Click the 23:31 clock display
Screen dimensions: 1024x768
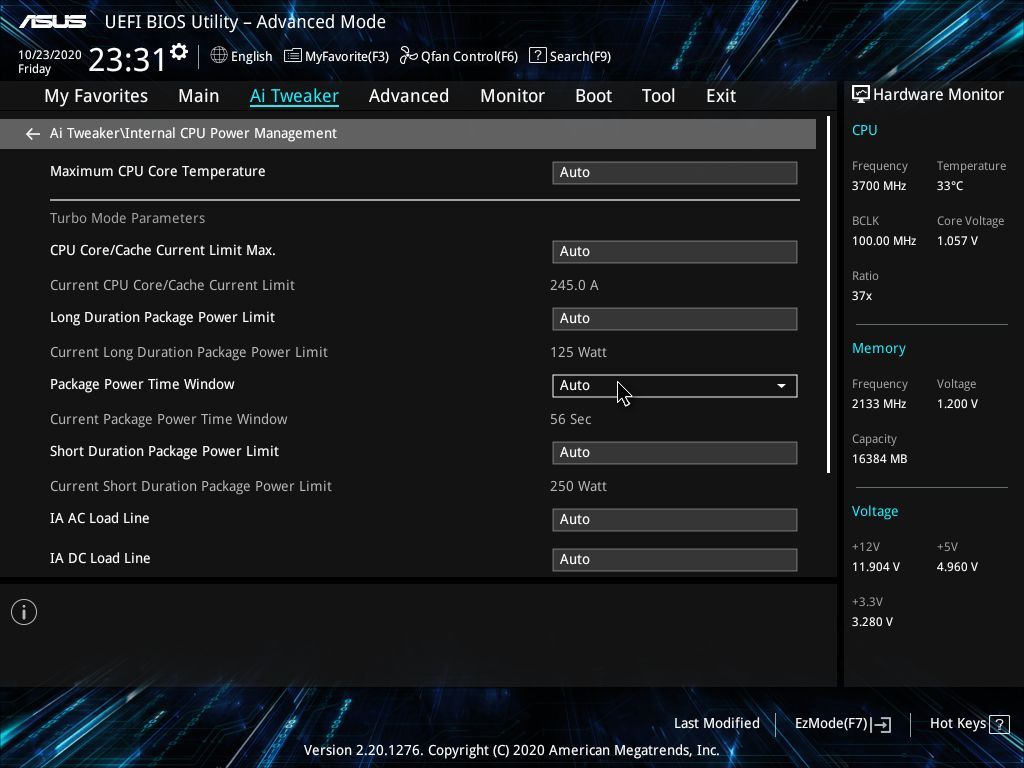pos(127,60)
